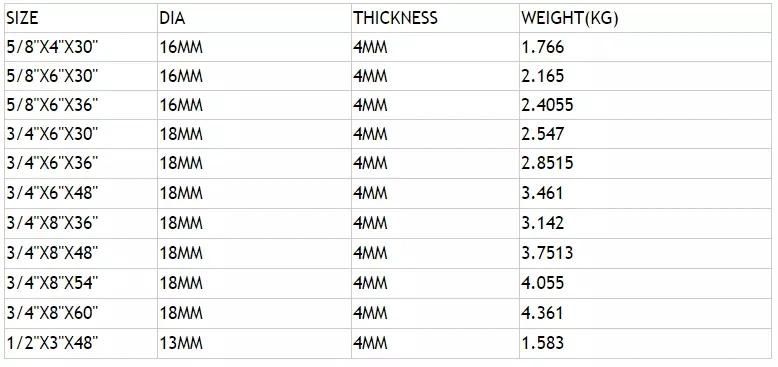Click the 3/4"X6"X48" size cell

(x=81, y=193)
